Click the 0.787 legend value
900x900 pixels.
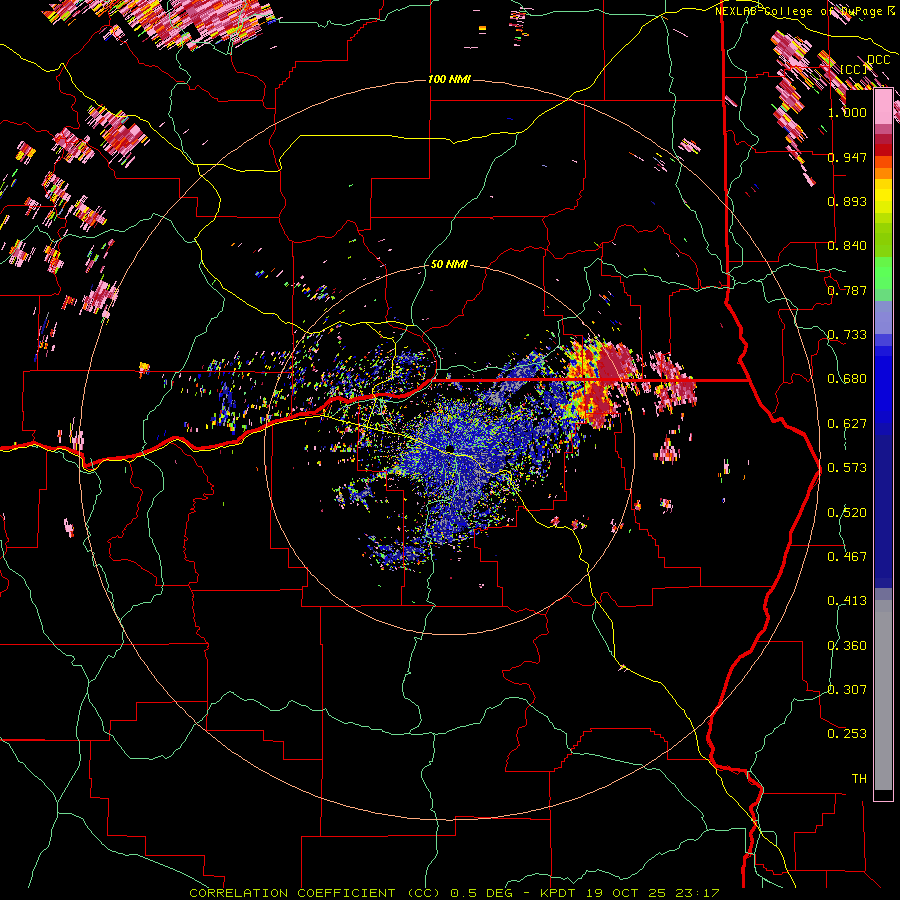[x=847, y=290]
